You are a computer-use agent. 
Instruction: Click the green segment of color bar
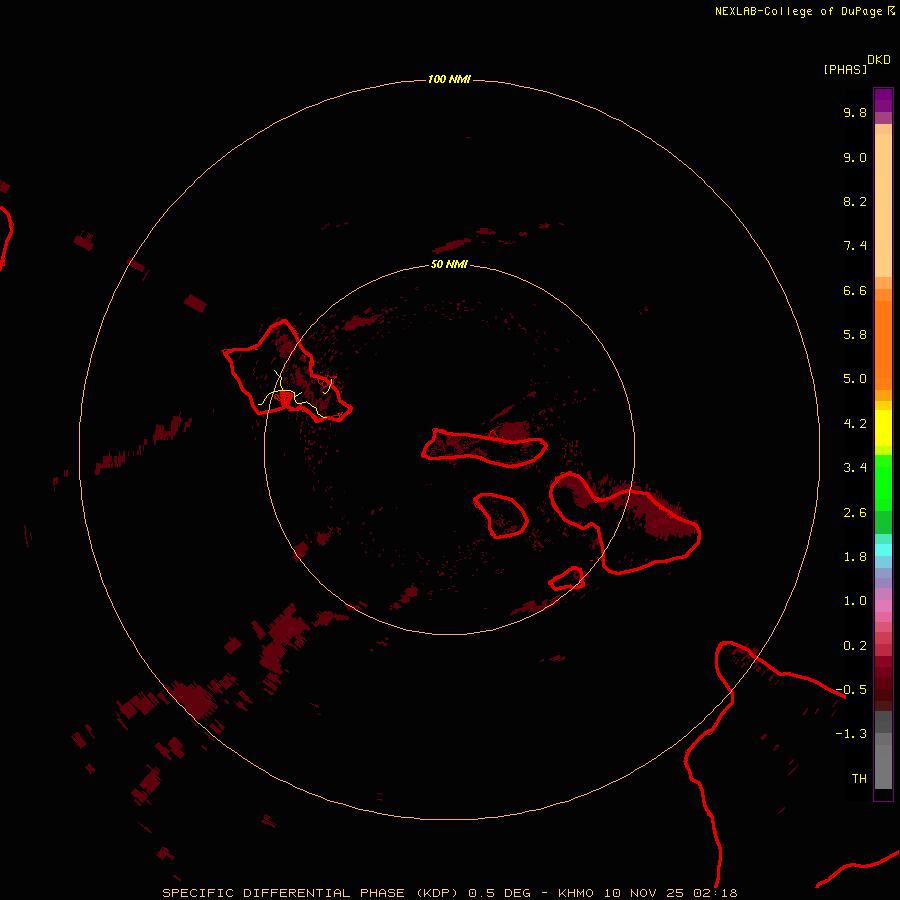coord(883,482)
